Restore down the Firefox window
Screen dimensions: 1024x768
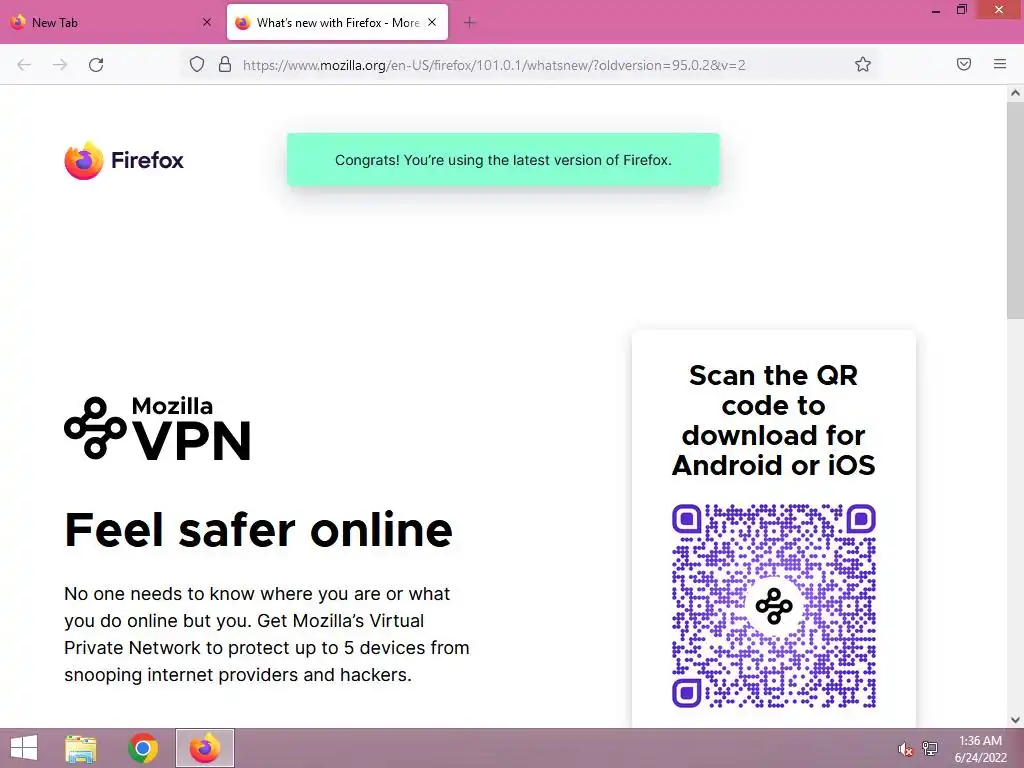961,10
